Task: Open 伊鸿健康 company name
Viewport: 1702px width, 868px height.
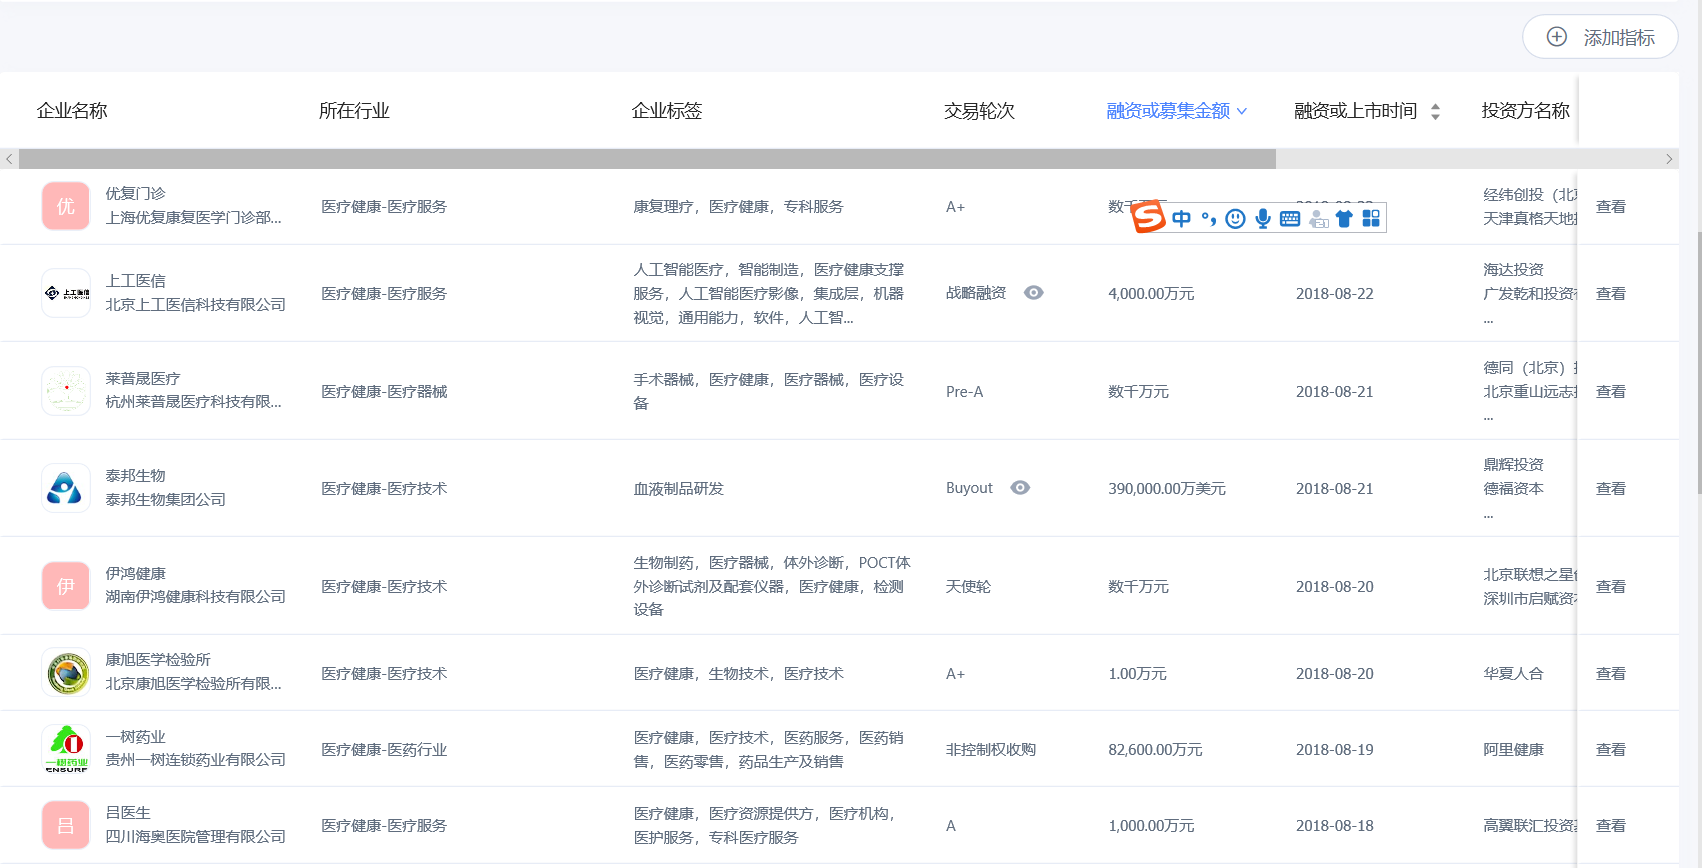Action: click(135, 573)
